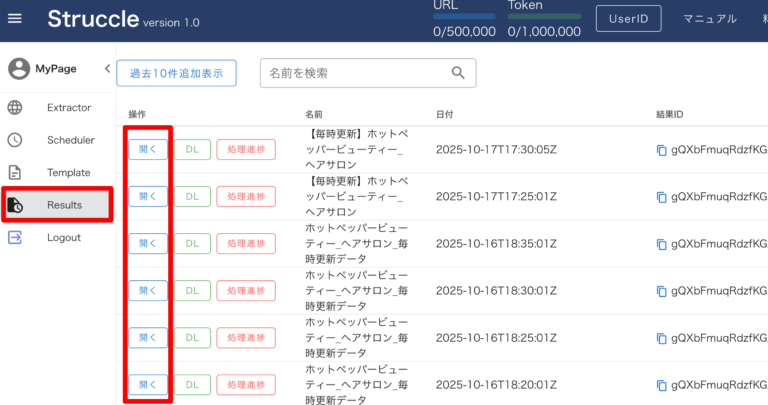Open the マニュアル link in header
768x405 pixels.
pyautogui.click(x=709, y=19)
